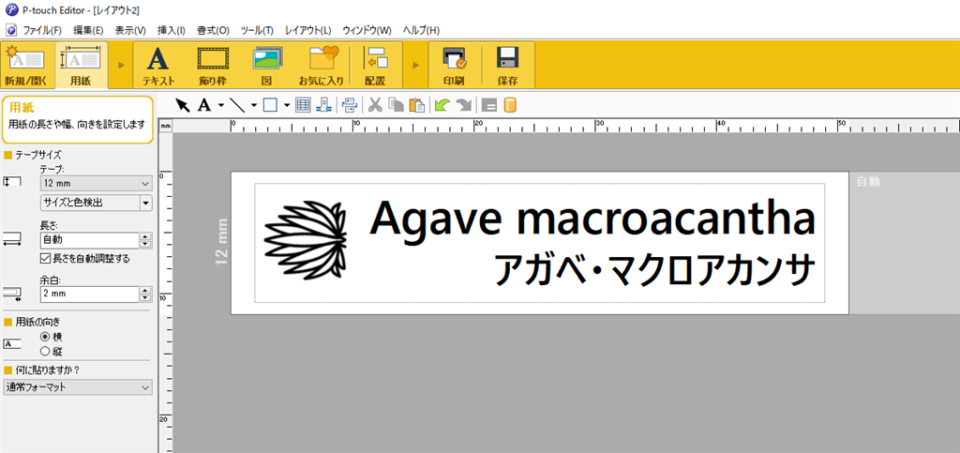Screen dimensions: 960x453
Task: Open the レイアウト(L) menu
Action: 308,30
